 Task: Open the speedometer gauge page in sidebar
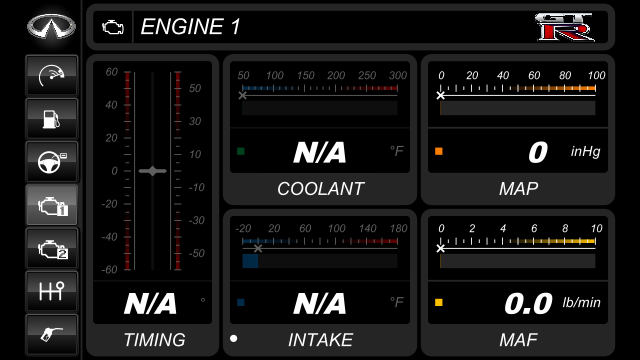click(51, 76)
